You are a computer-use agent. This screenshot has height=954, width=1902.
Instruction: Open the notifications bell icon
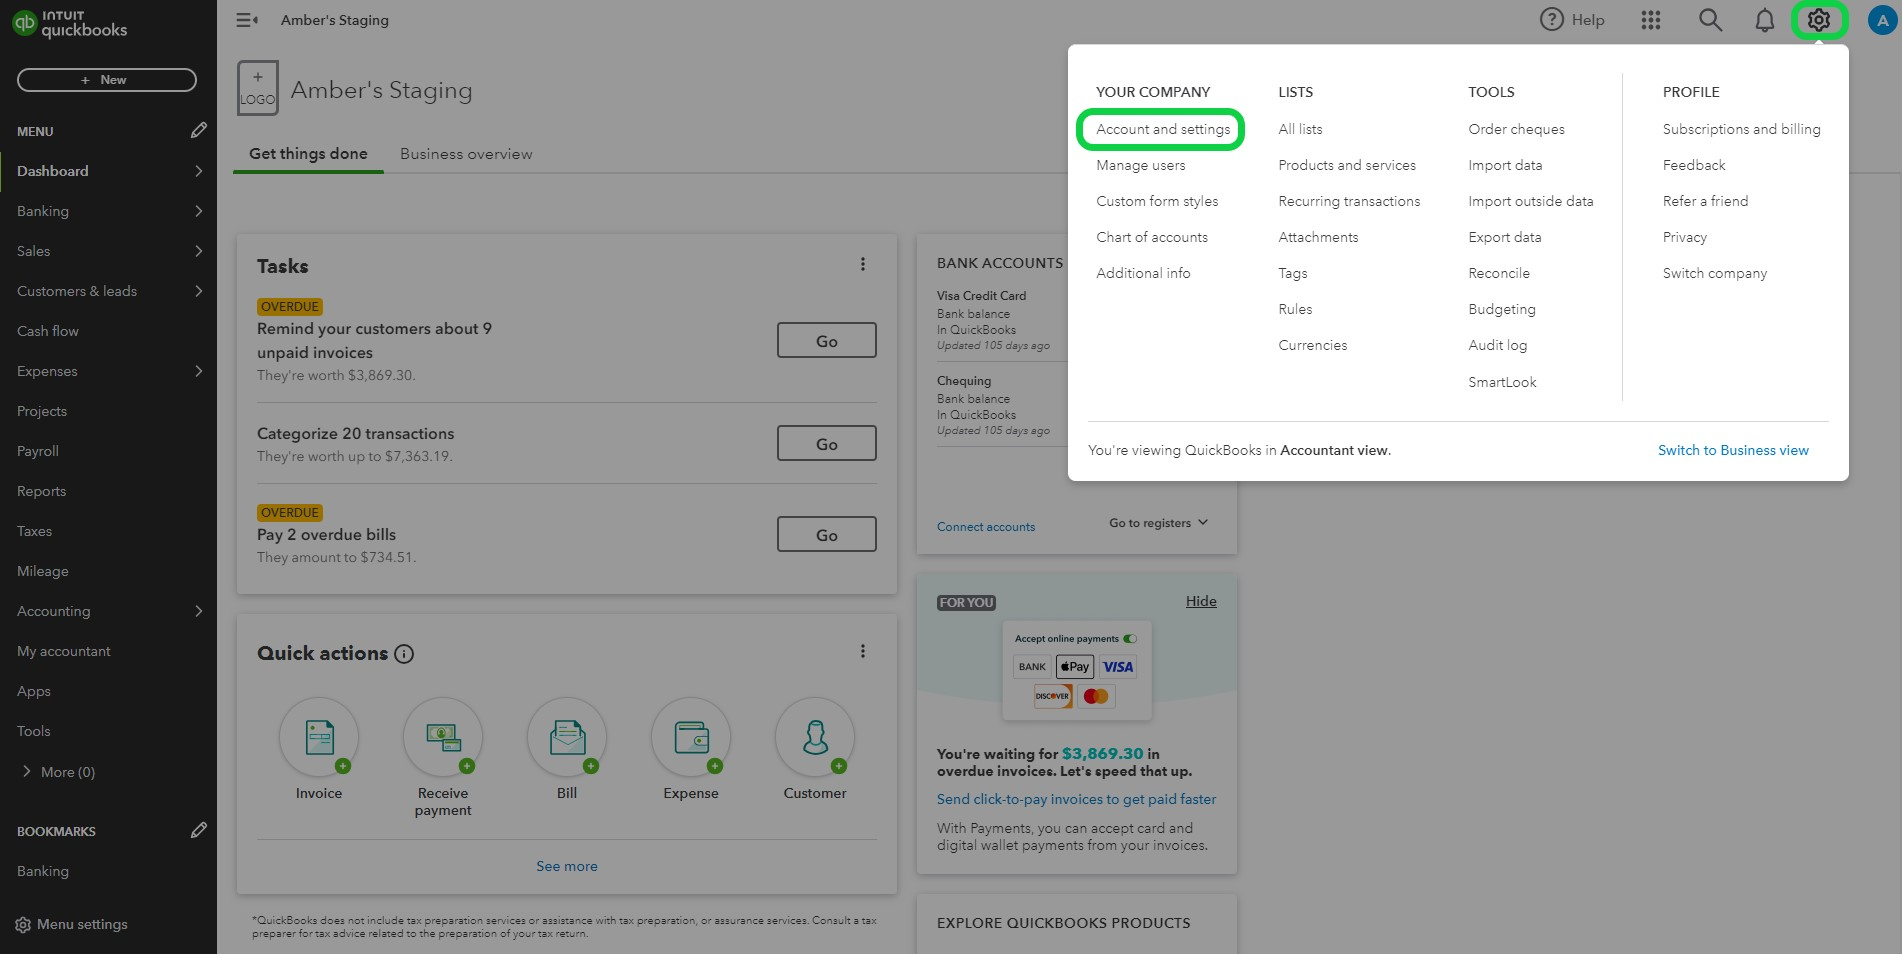1765,20
